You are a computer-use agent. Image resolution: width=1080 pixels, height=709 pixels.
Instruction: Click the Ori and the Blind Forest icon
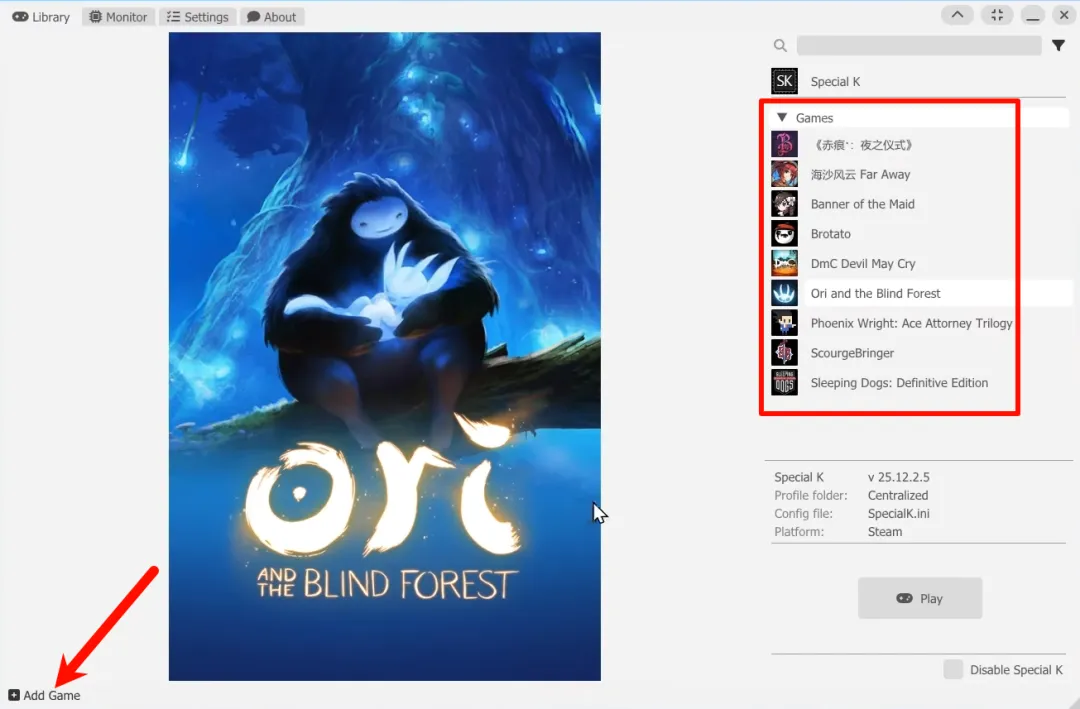pyautogui.click(x=785, y=293)
